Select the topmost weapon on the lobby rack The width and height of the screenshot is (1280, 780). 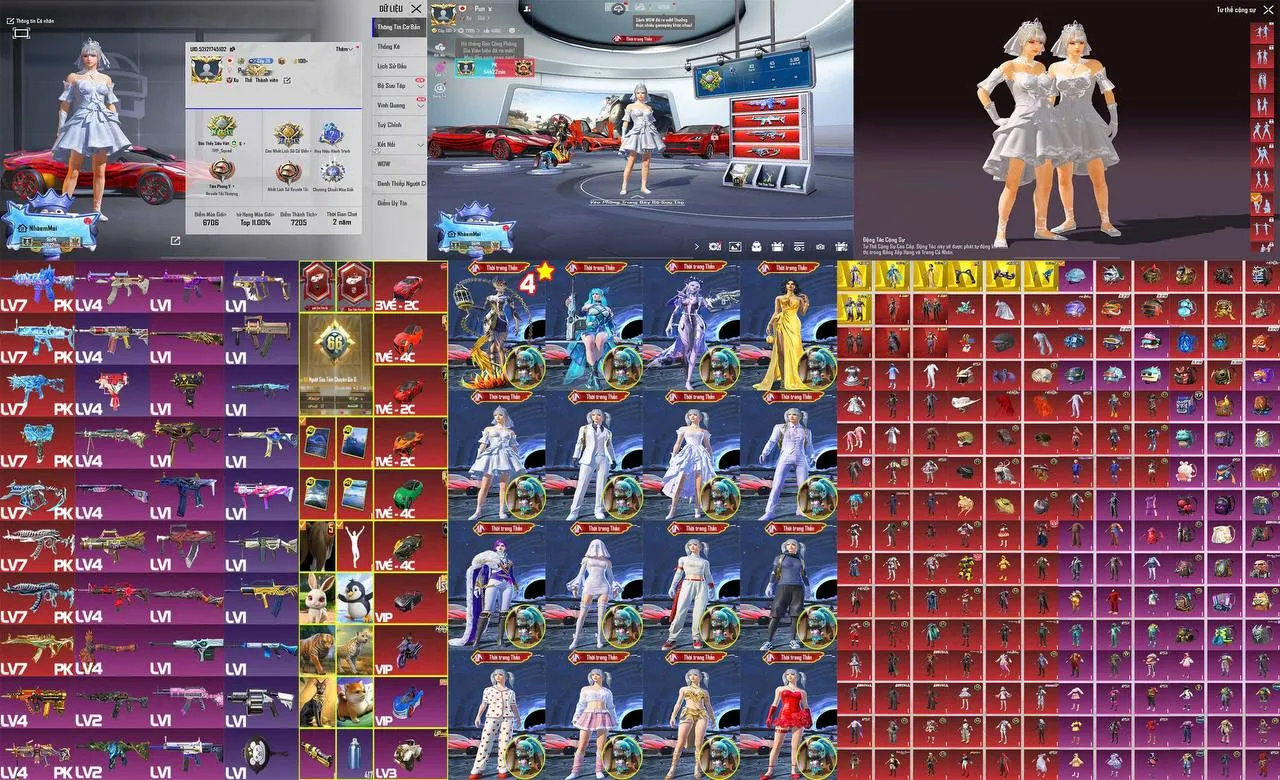765,103
